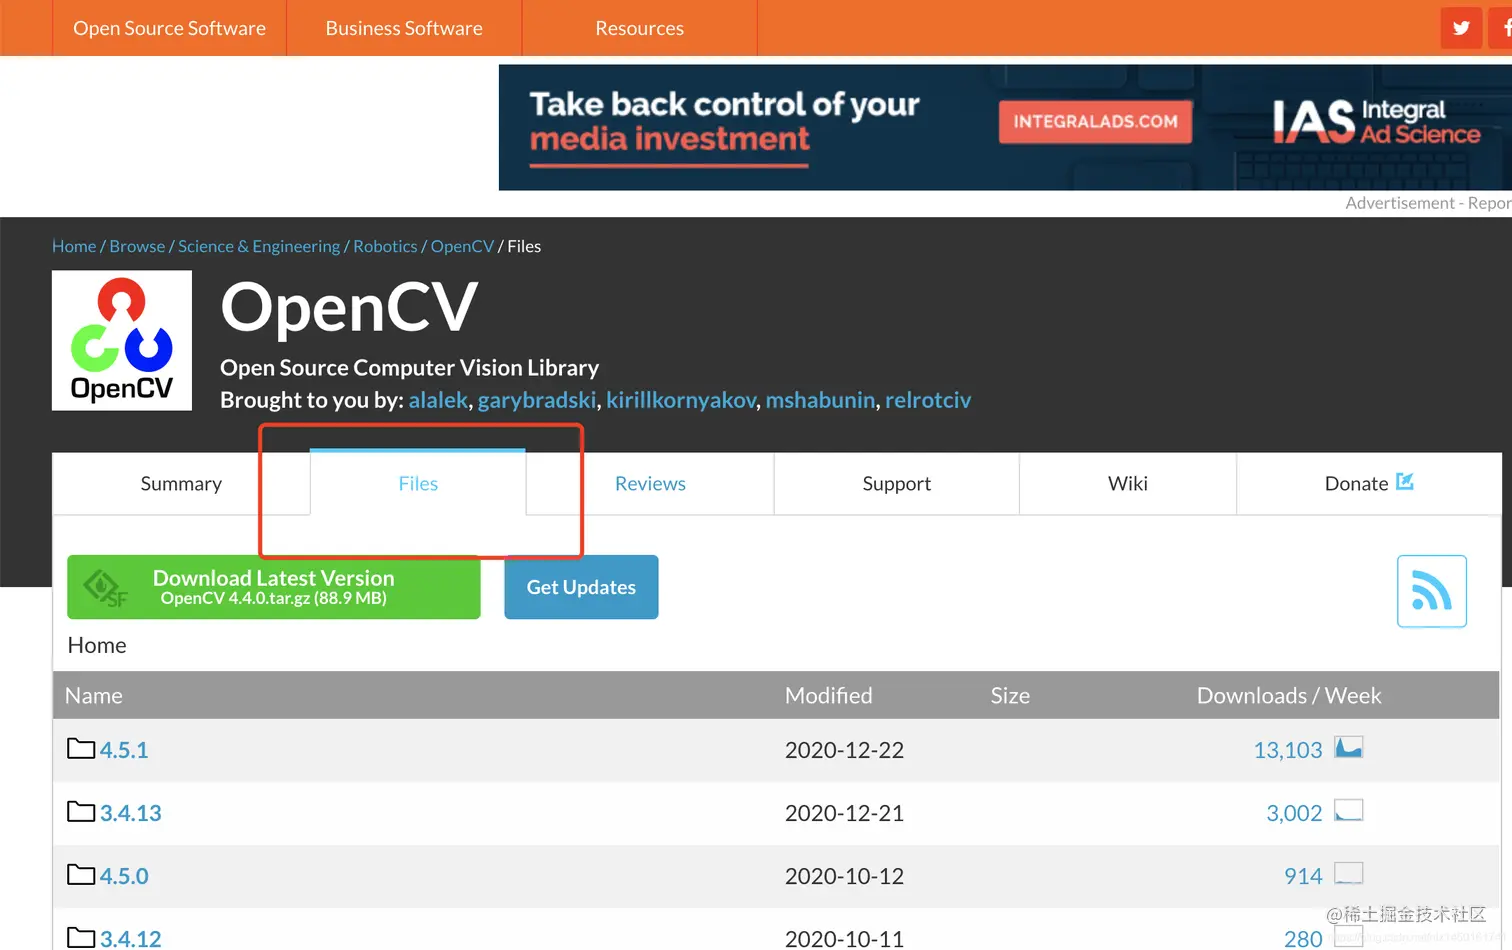Open the folder icon for 3.4.12
The height and width of the screenshot is (950, 1512).
pos(81,937)
